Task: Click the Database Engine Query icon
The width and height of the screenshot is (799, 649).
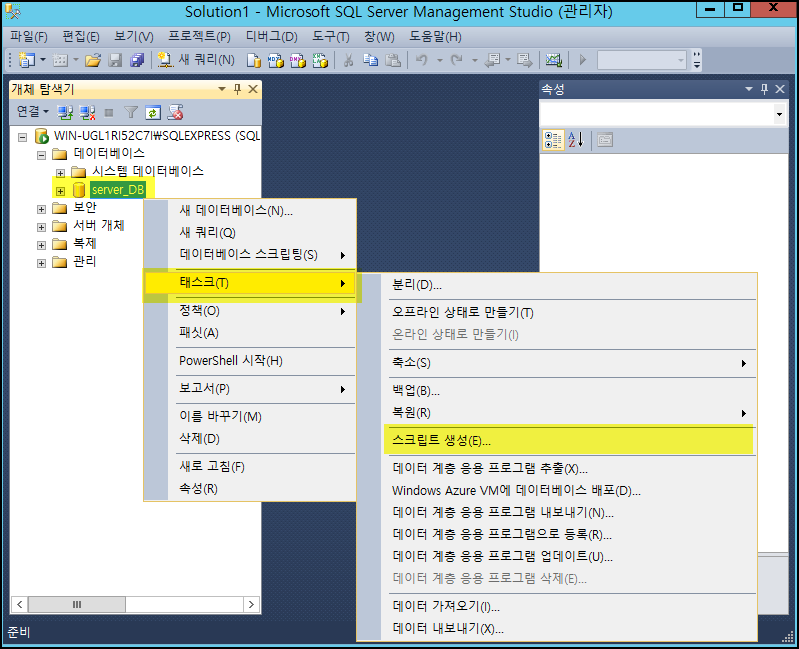Action: [254, 61]
